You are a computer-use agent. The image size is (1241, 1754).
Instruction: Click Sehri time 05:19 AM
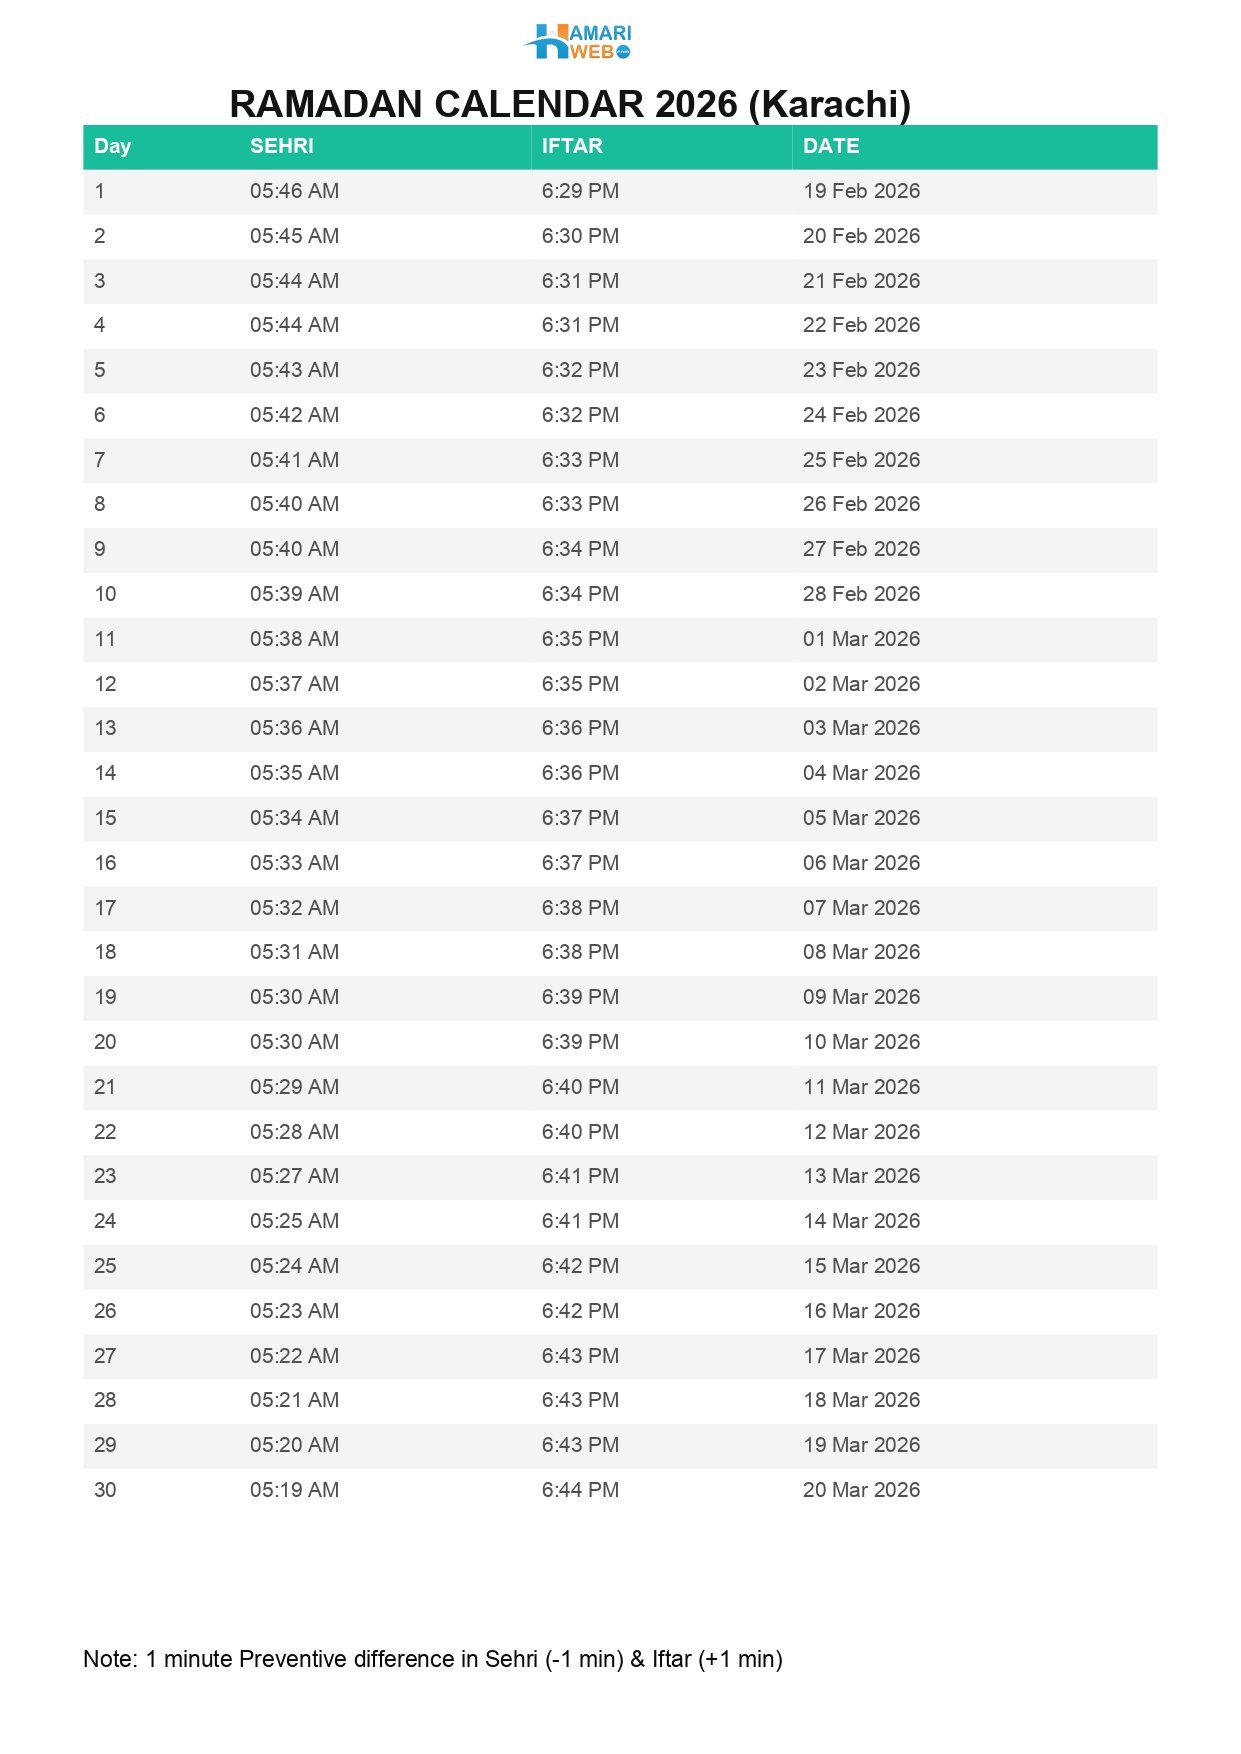click(294, 1490)
